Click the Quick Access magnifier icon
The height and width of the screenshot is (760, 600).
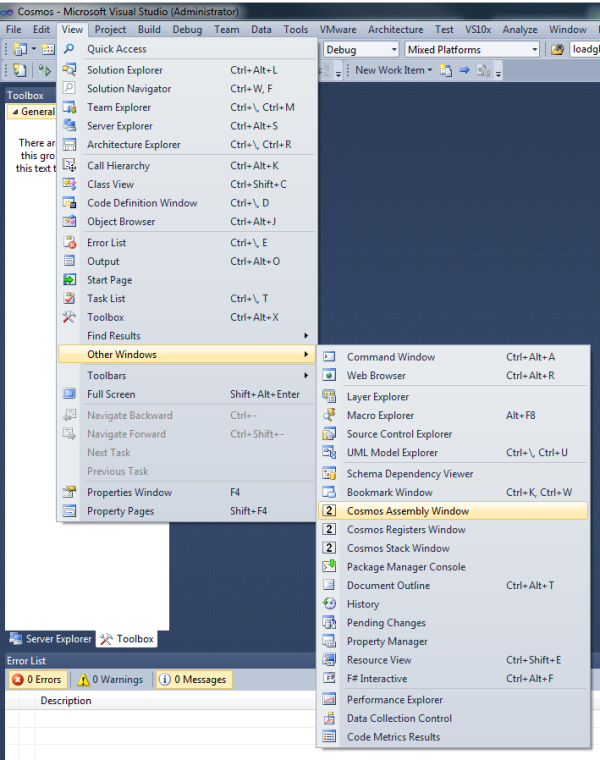tap(69, 49)
